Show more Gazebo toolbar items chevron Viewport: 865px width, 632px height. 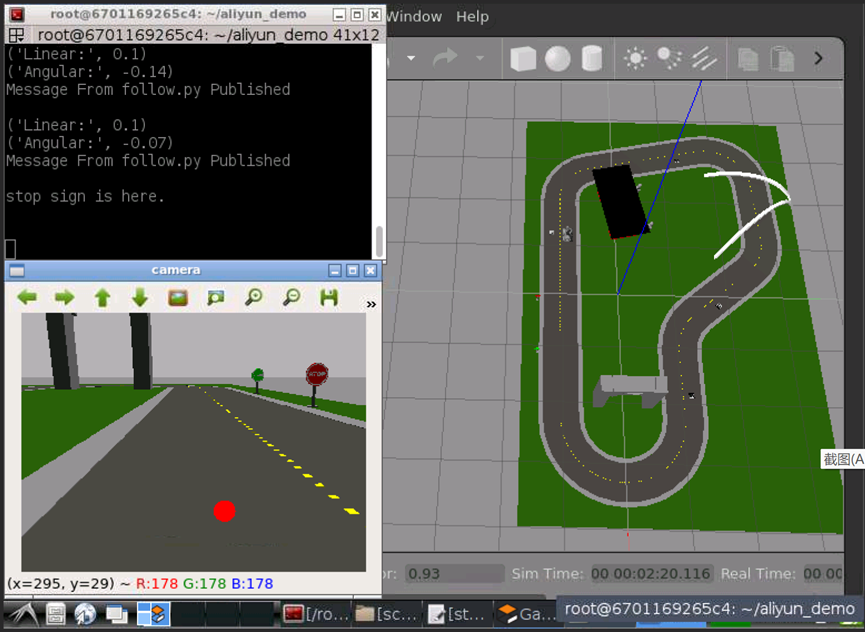click(x=819, y=58)
